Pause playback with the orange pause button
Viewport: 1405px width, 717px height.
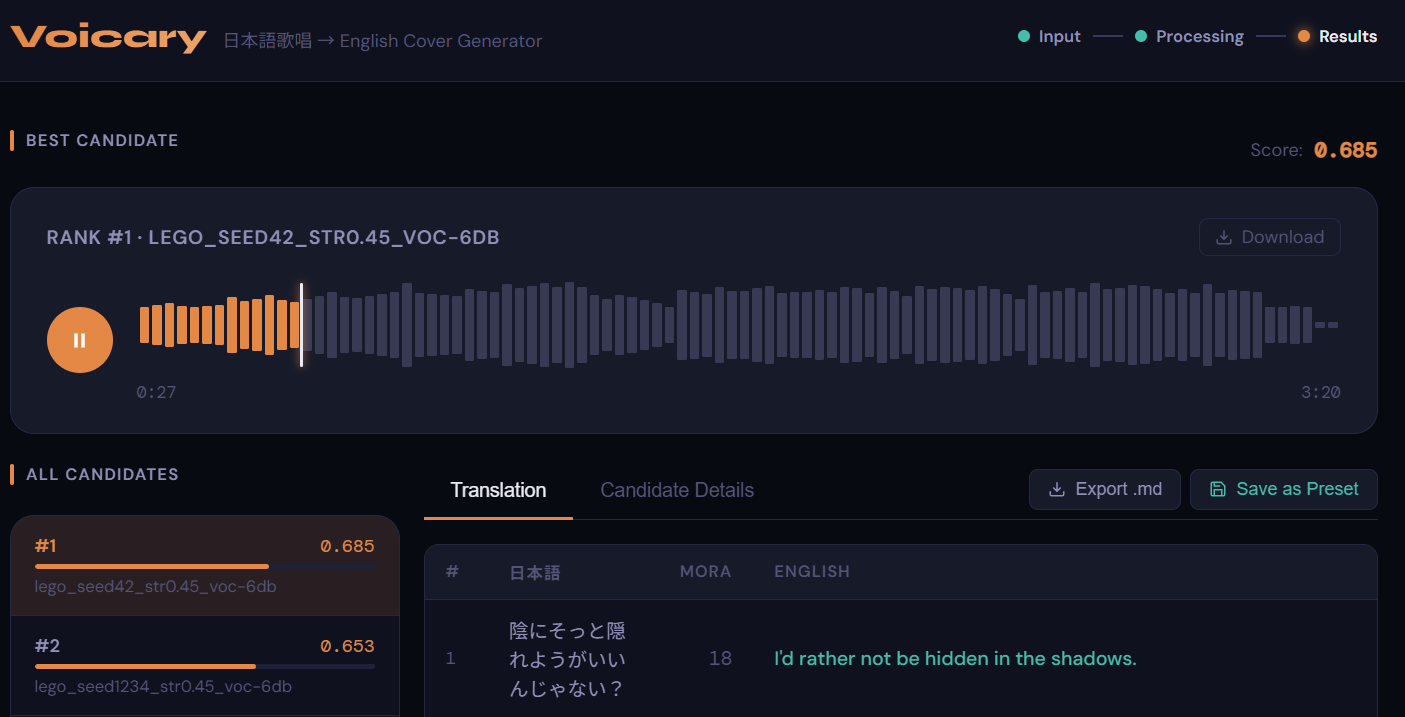[80, 340]
